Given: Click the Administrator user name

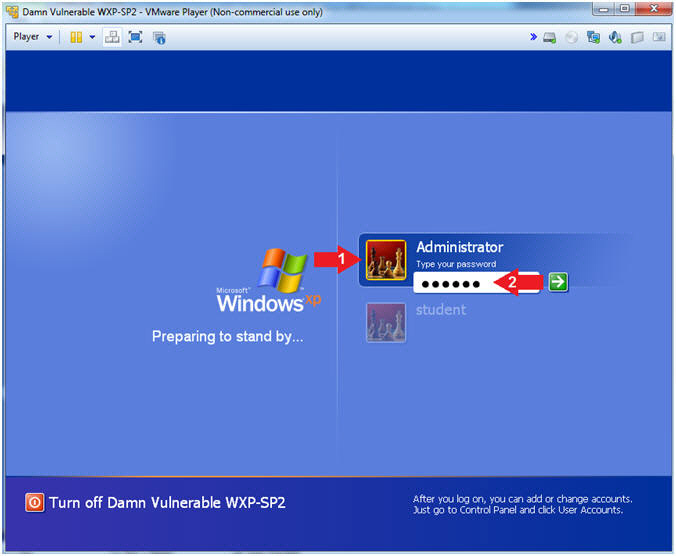Looking at the screenshot, I should 460,247.
